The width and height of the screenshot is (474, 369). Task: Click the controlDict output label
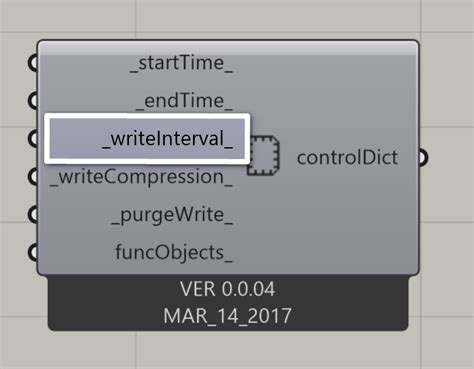[347, 157]
